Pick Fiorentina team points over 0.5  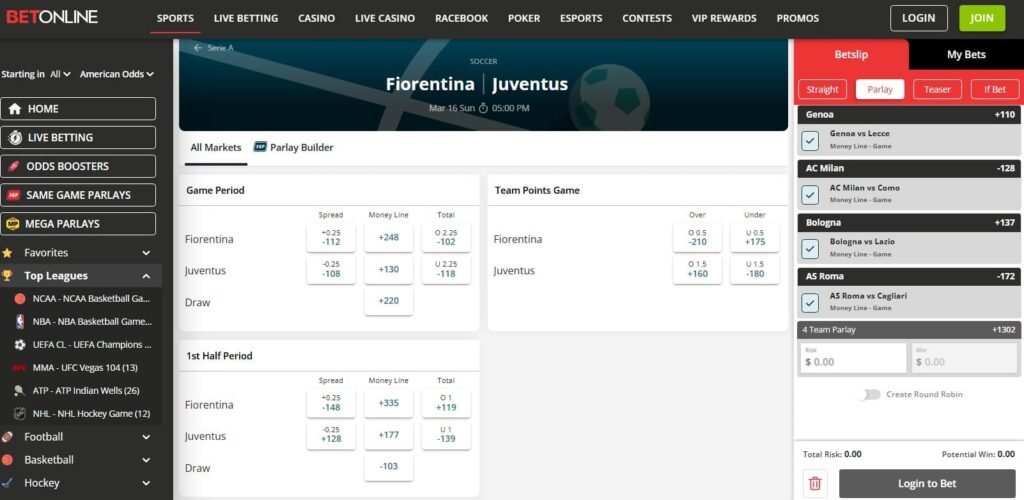point(697,238)
